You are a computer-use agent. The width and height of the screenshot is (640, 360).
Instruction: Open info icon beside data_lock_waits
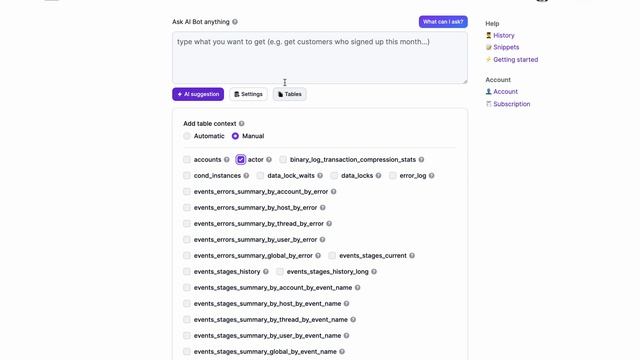click(320, 176)
